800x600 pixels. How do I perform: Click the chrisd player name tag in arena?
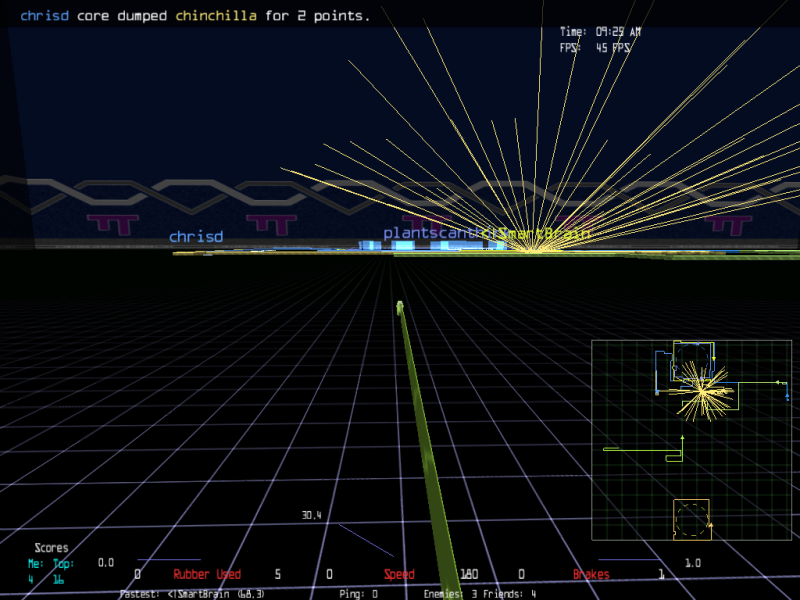[x=195, y=237]
